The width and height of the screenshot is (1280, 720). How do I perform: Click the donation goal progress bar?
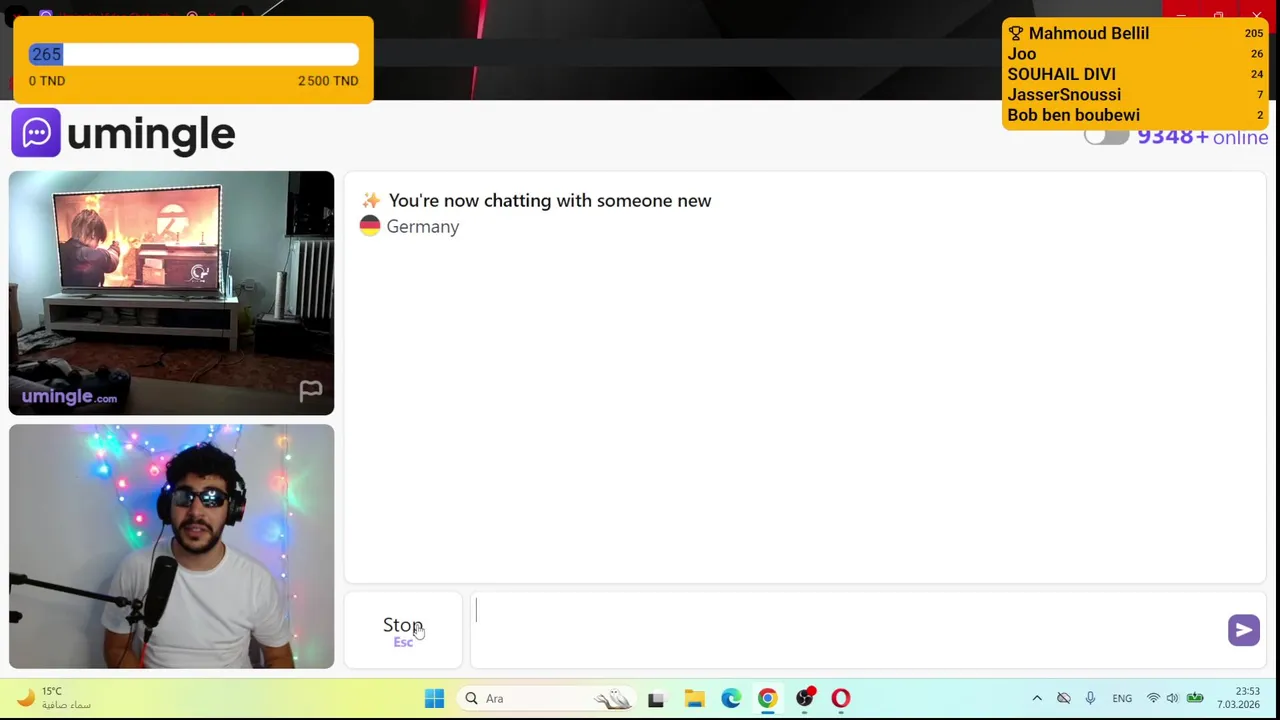pyautogui.click(x=193, y=54)
